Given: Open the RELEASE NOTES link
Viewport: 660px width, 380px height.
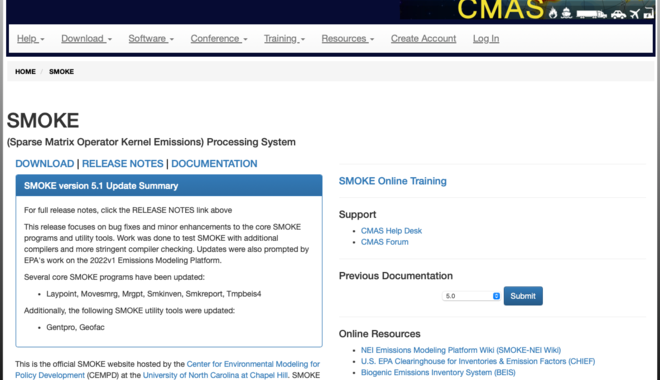Looking at the screenshot, I should (122, 164).
